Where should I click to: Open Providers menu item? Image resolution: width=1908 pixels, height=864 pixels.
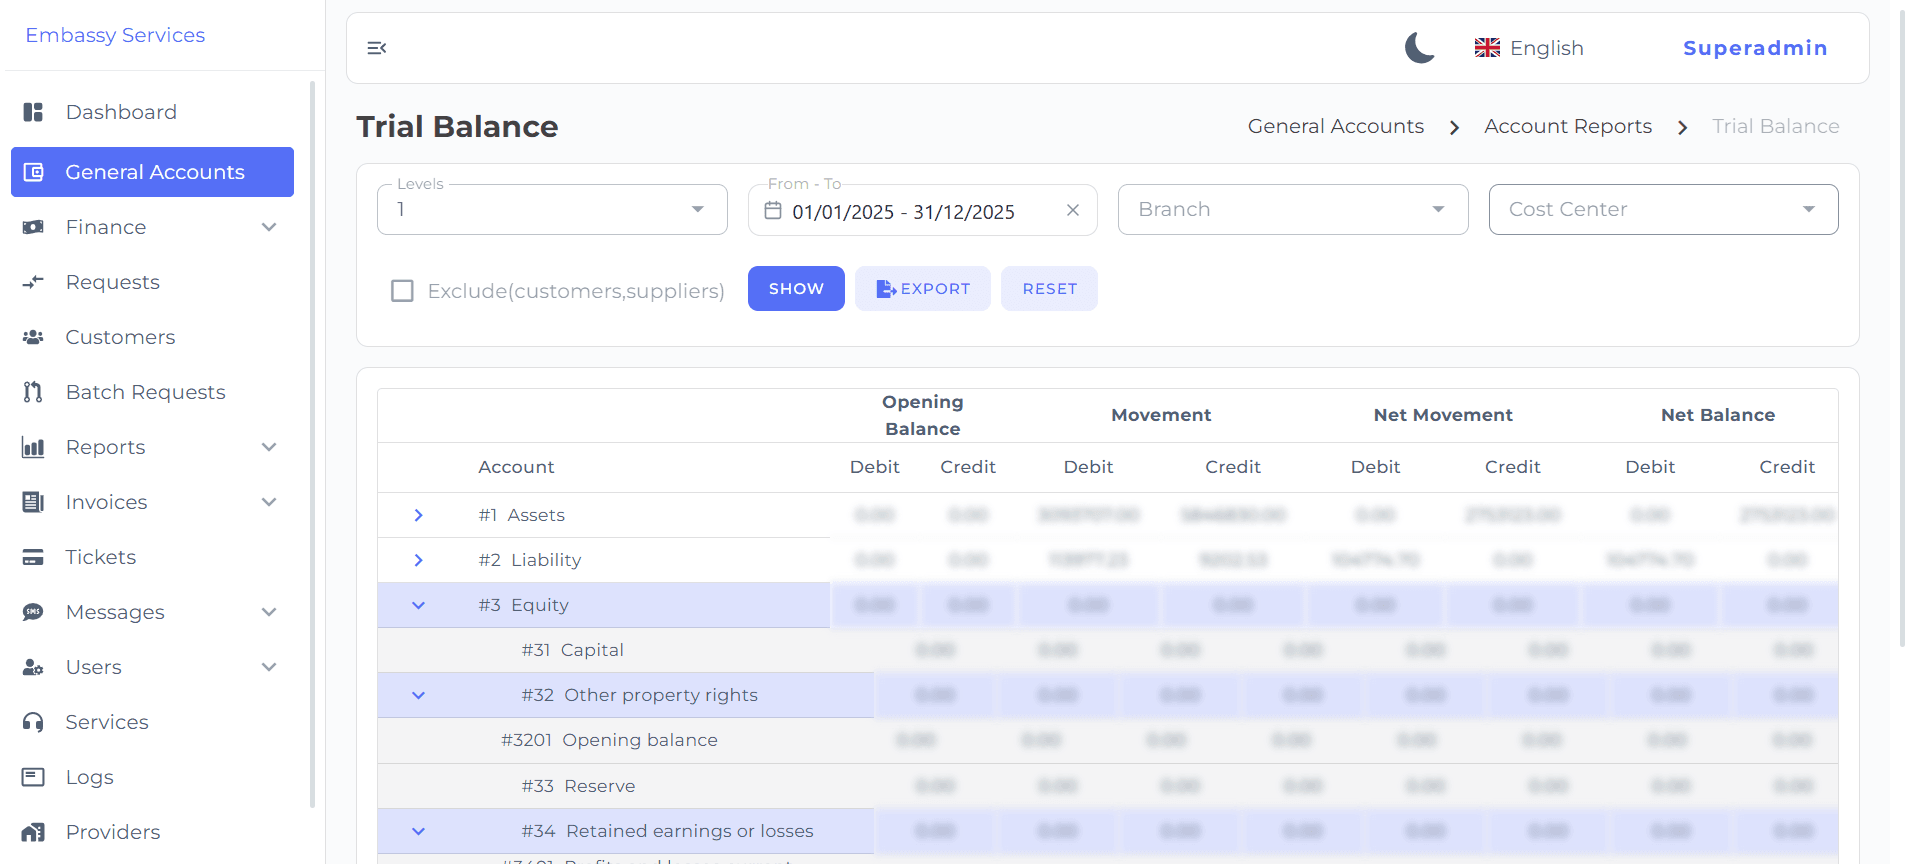coord(152,832)
